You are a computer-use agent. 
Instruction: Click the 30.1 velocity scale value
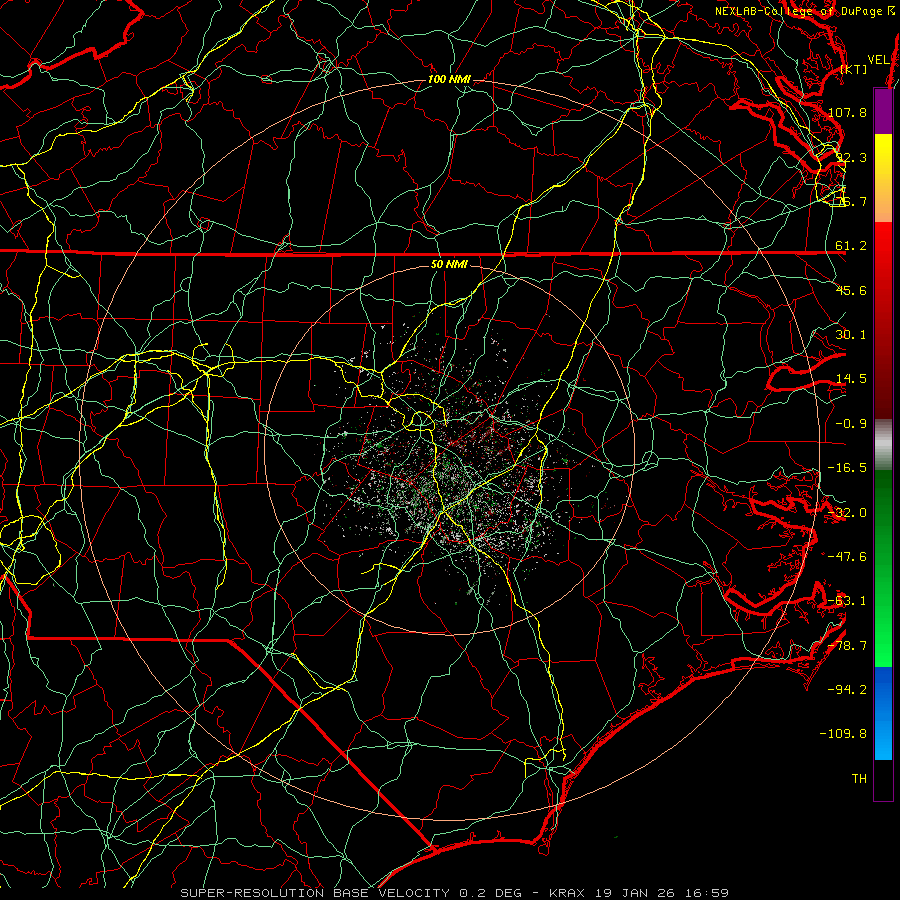pyautogui.click(x=851, y=335)
